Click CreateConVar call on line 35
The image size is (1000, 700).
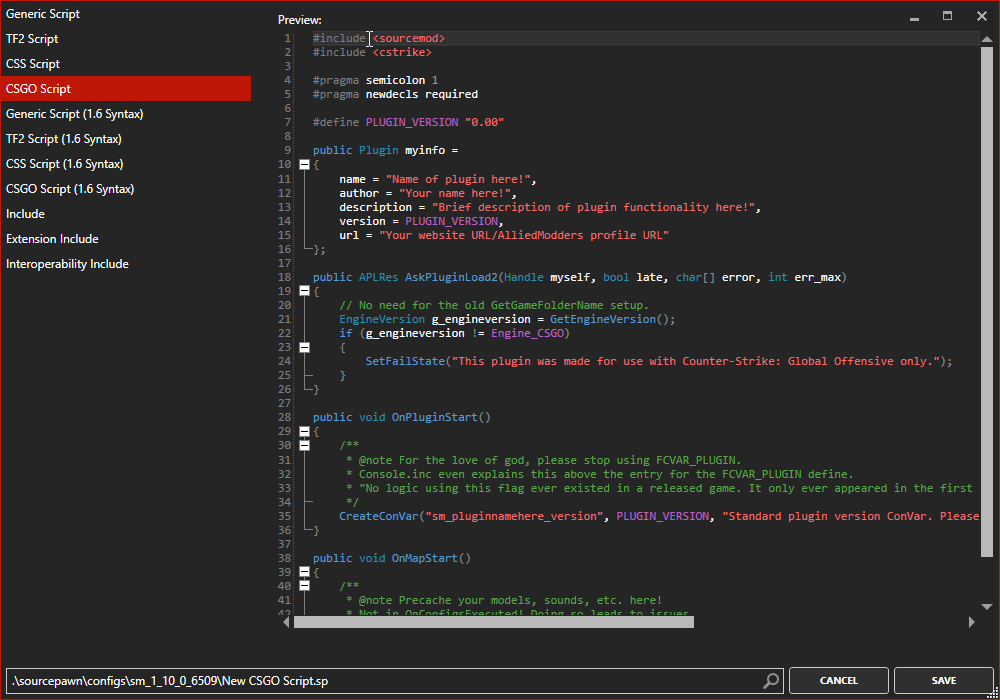[379, 516]
